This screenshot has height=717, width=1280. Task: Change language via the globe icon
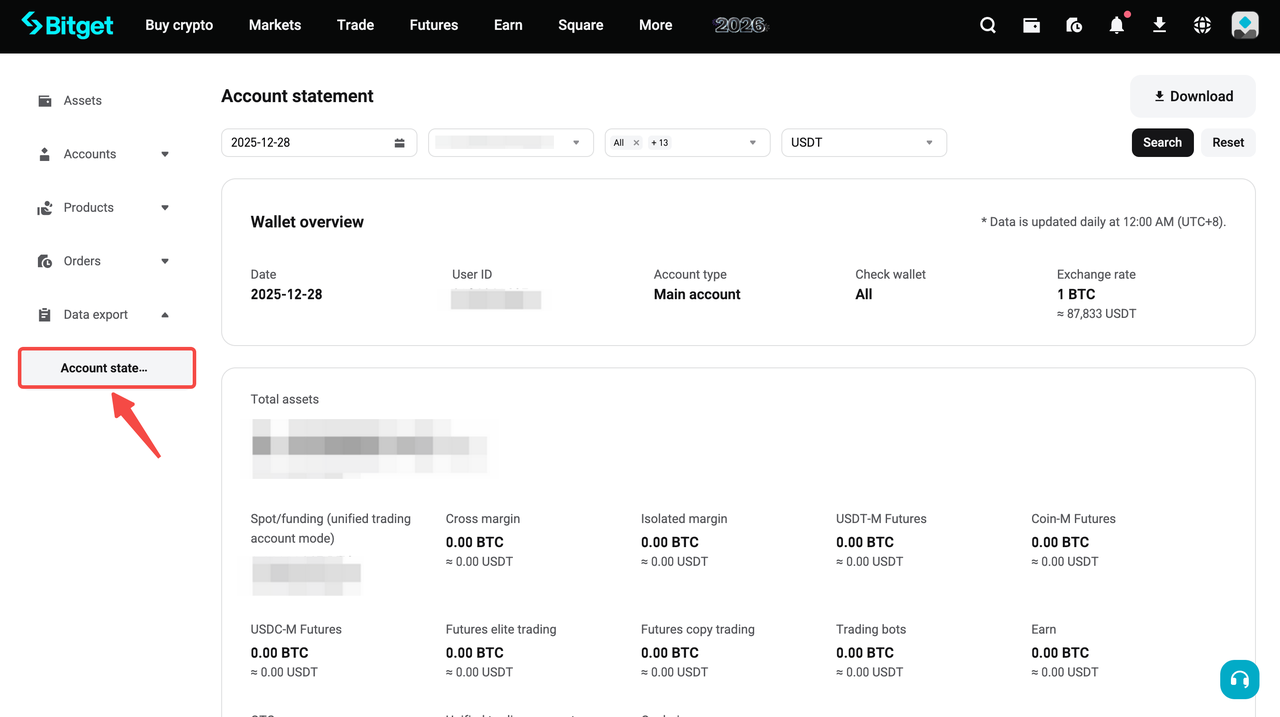(x=1201, y=25)
